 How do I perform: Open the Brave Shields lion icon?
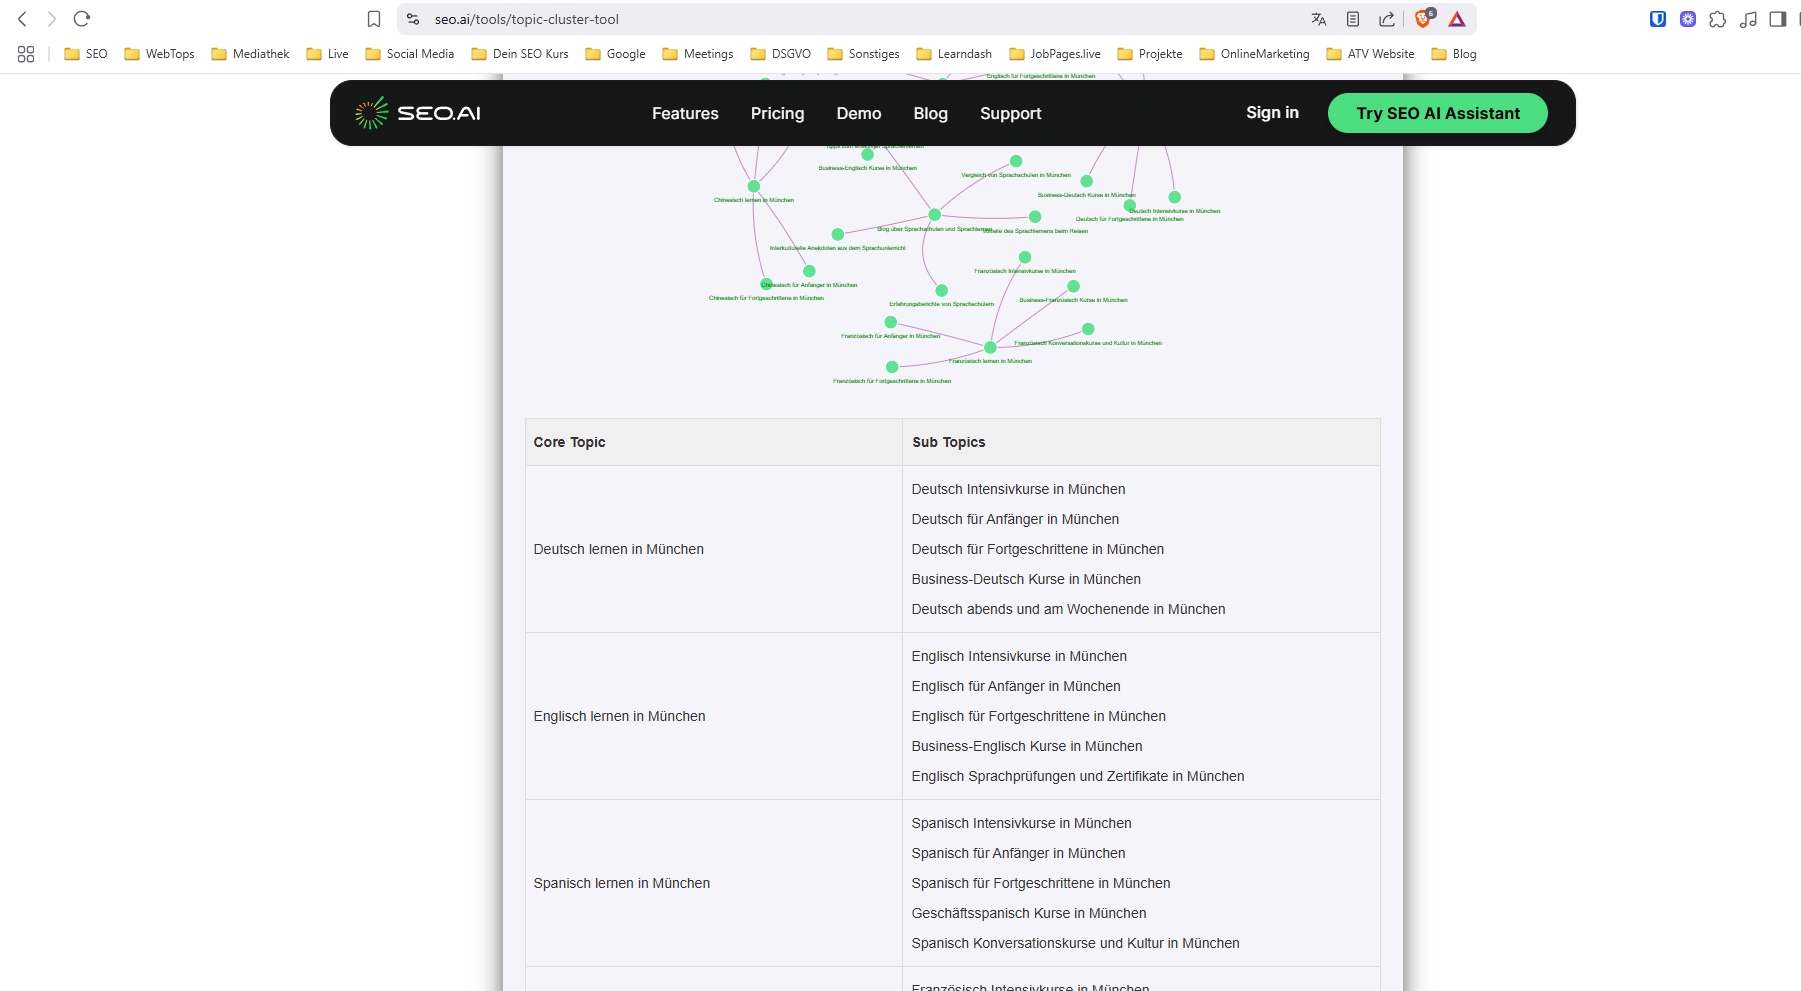(1423, 19)
